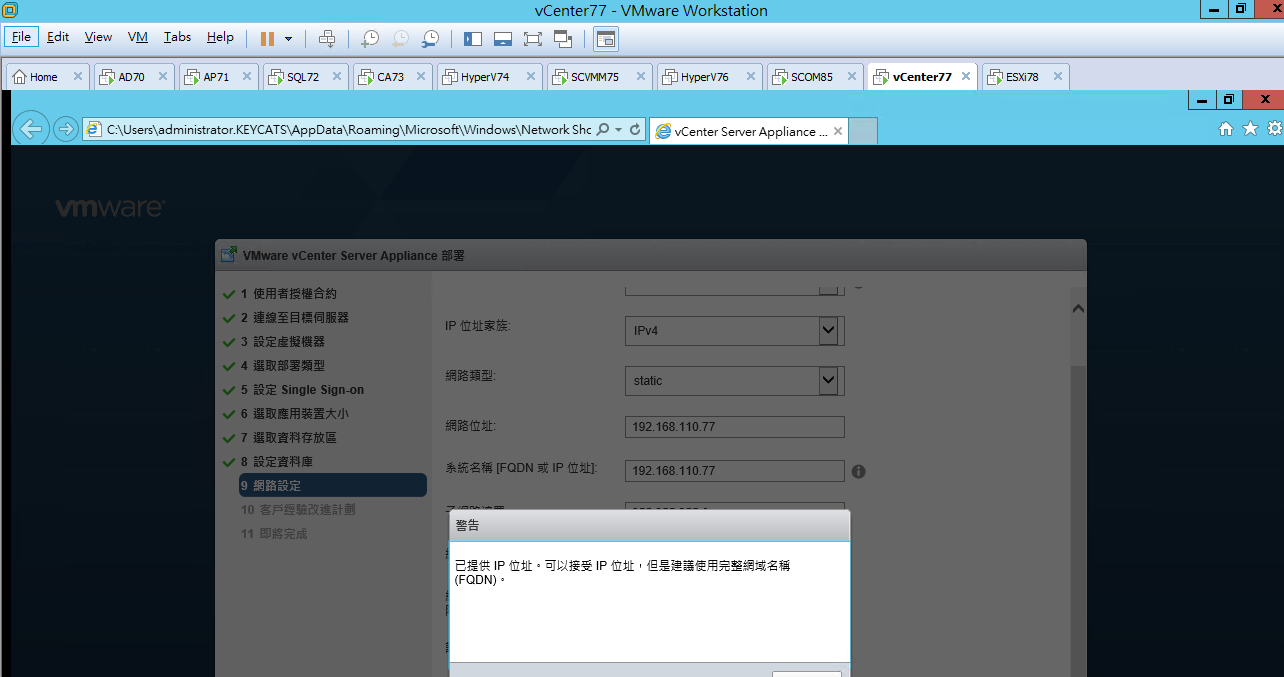1284x677 pixels.
Task: Open the power options dropdown arrow
Action: [289, 38]
